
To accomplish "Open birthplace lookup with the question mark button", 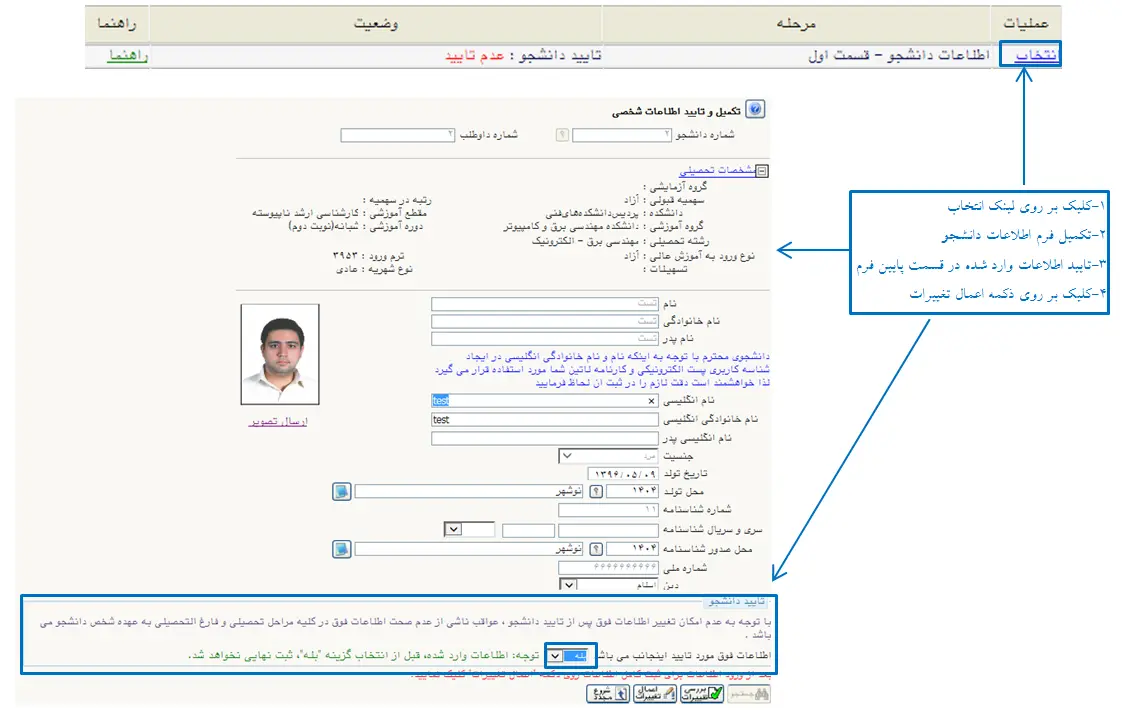I will pos(597,492).
